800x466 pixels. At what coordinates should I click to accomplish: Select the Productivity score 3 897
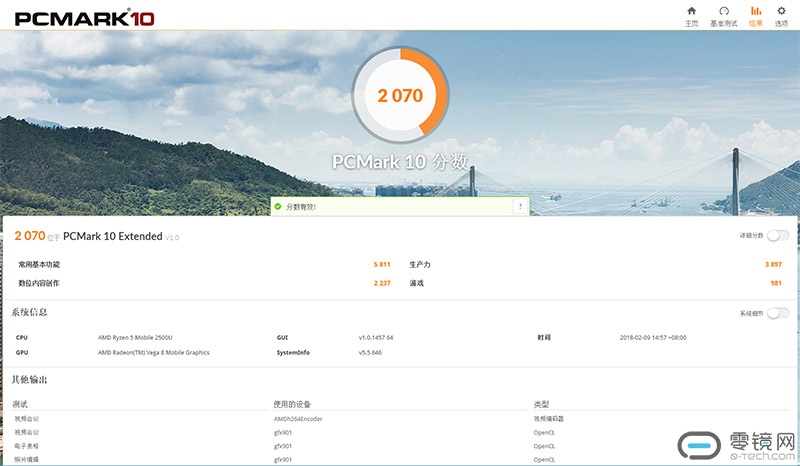pos(773,264)
